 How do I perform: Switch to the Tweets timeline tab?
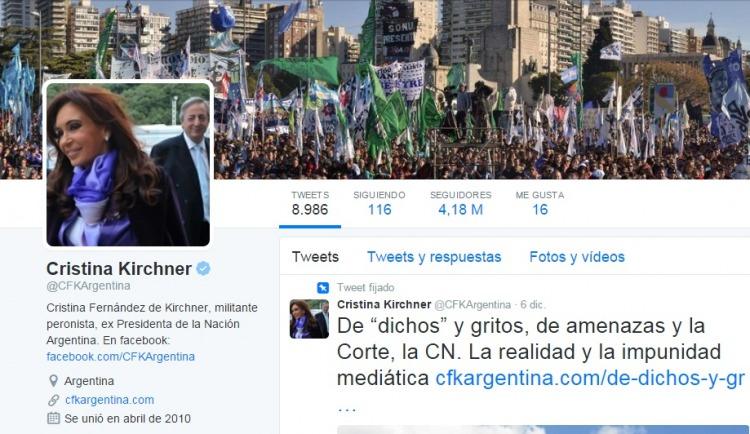click(315, 257)
